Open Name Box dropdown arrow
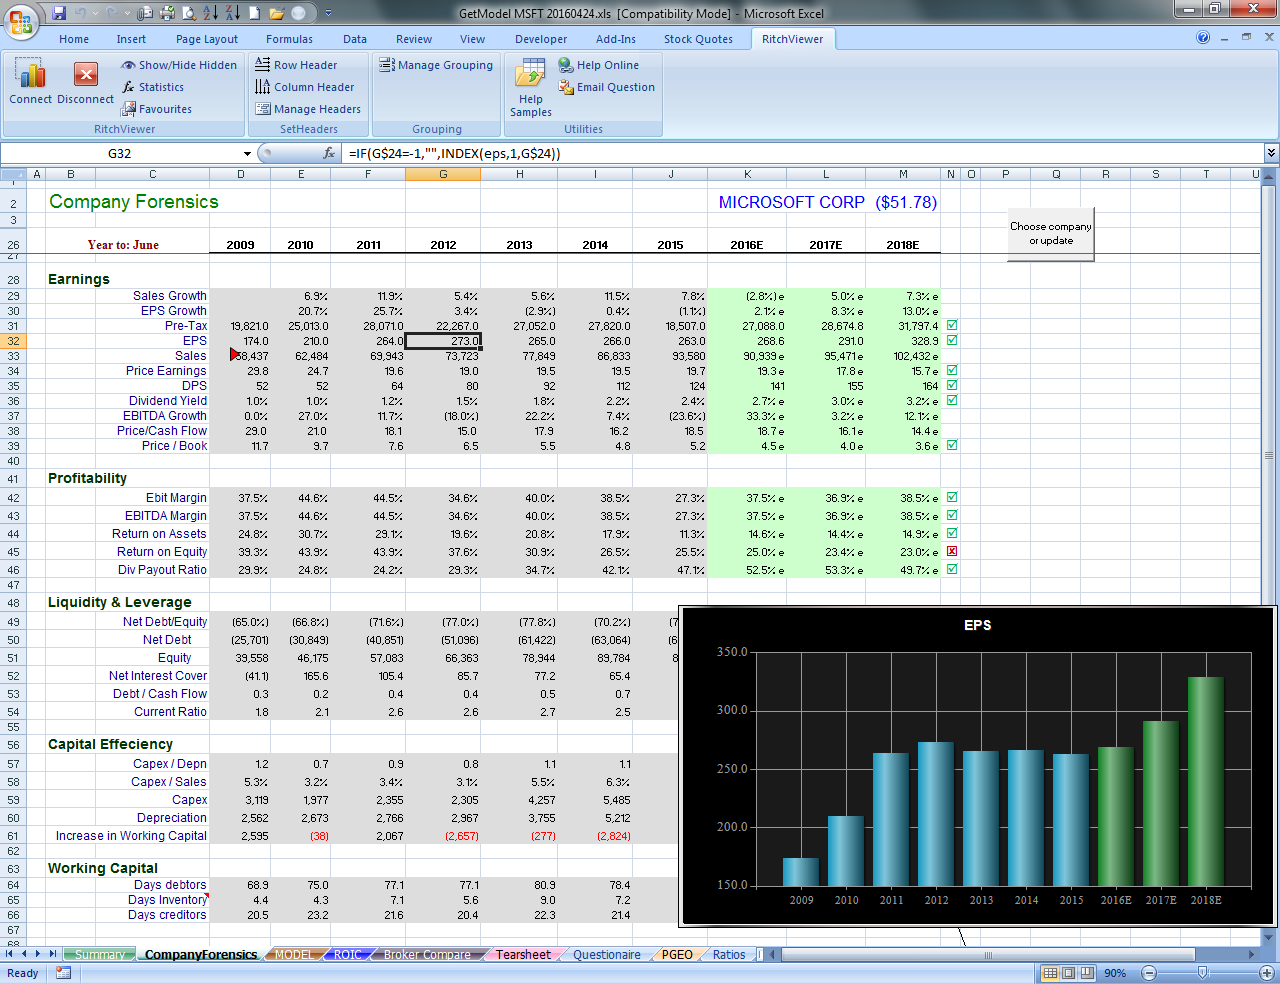Screen dimensions: 1280x984 247,153
